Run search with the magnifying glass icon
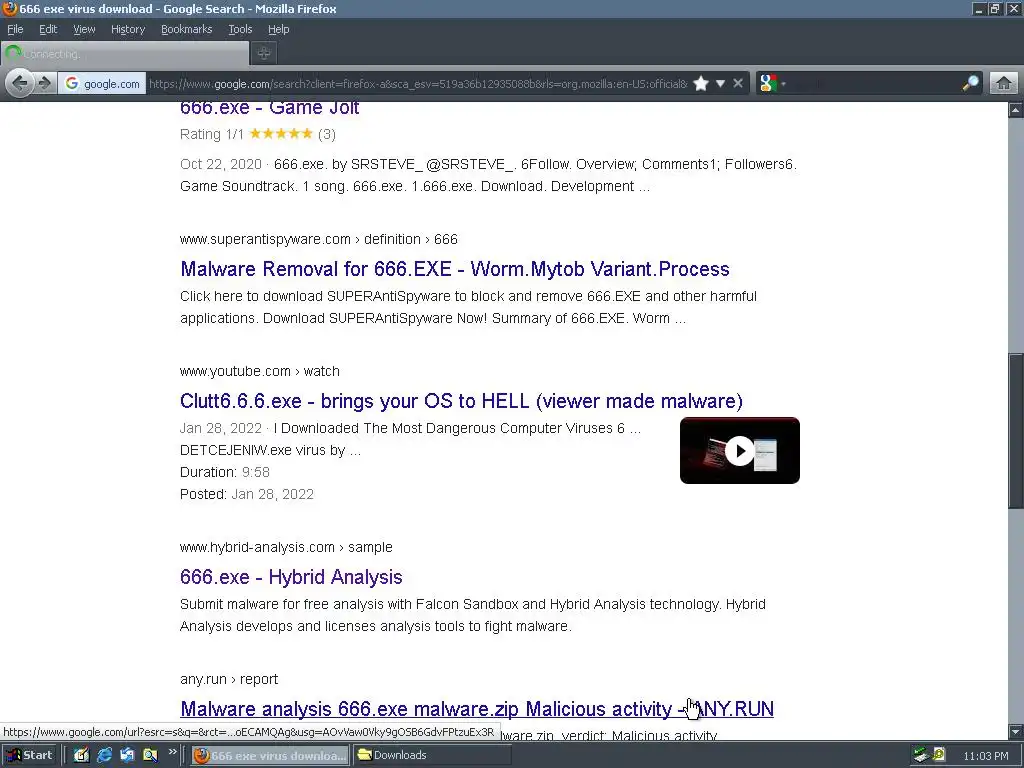Screen dimensions: 1024x768 coord(970,84)
